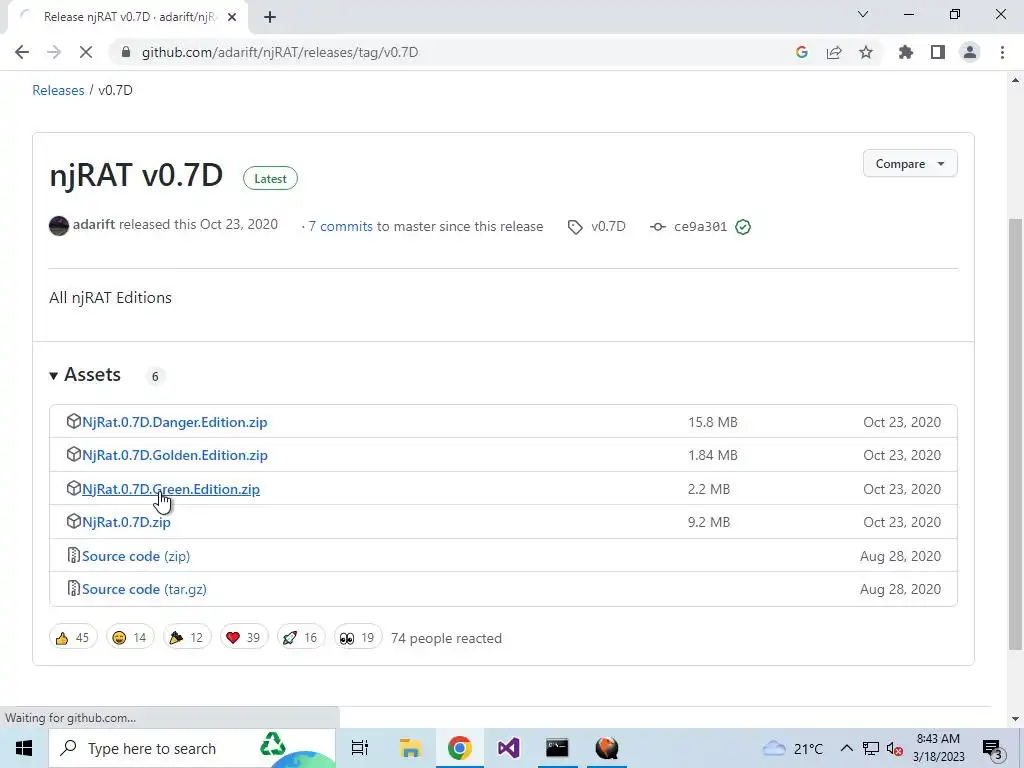The width and height of the screenshot is (1024, 768).
Task: Open commit ce9a301
Action: (700, 226)
